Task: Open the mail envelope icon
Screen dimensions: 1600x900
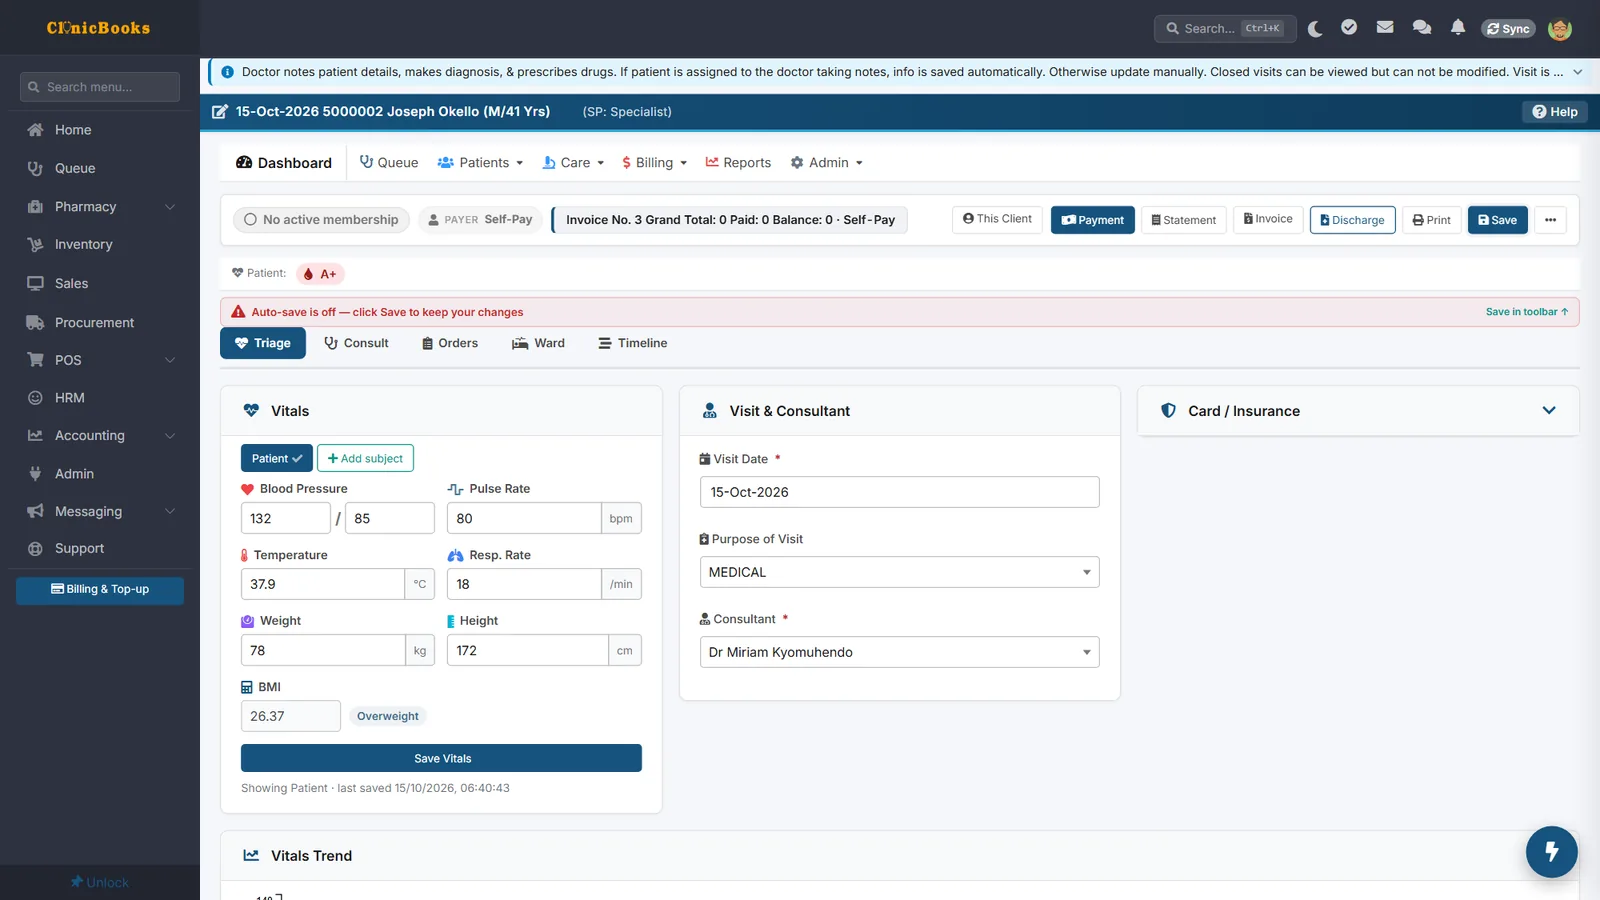Action: click(1385, 28)
